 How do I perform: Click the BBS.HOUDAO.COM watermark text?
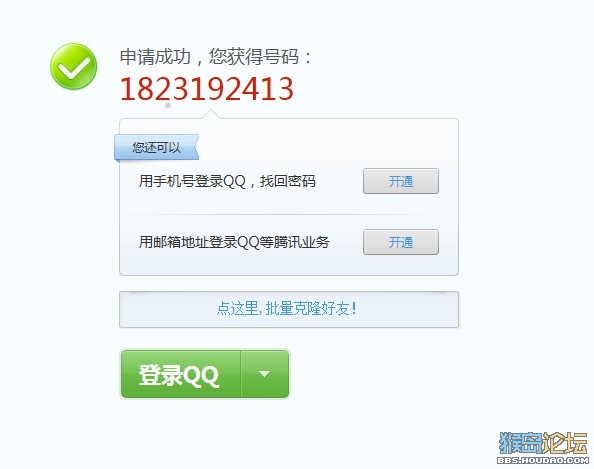click(x=543, y=460)
